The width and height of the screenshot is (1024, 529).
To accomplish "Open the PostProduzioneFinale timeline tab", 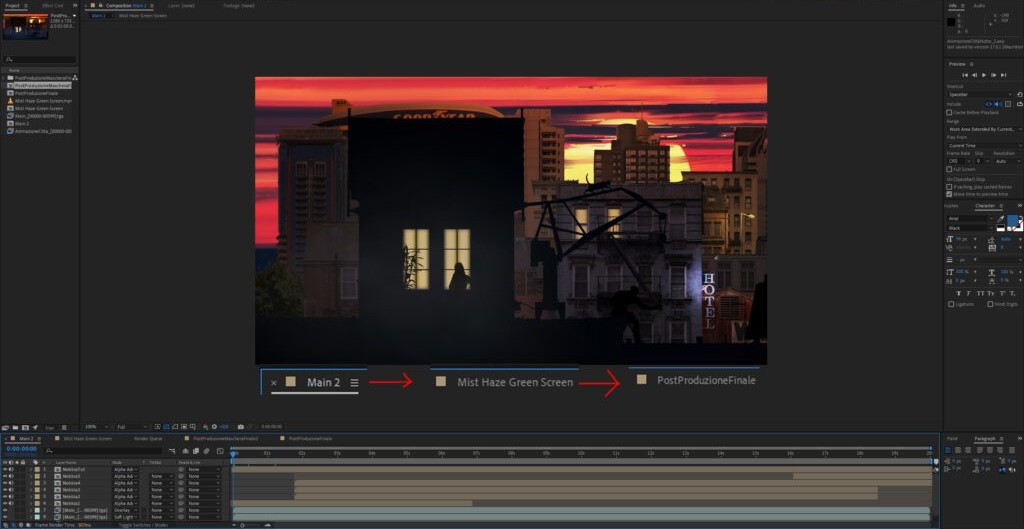I will pos(310,438).
